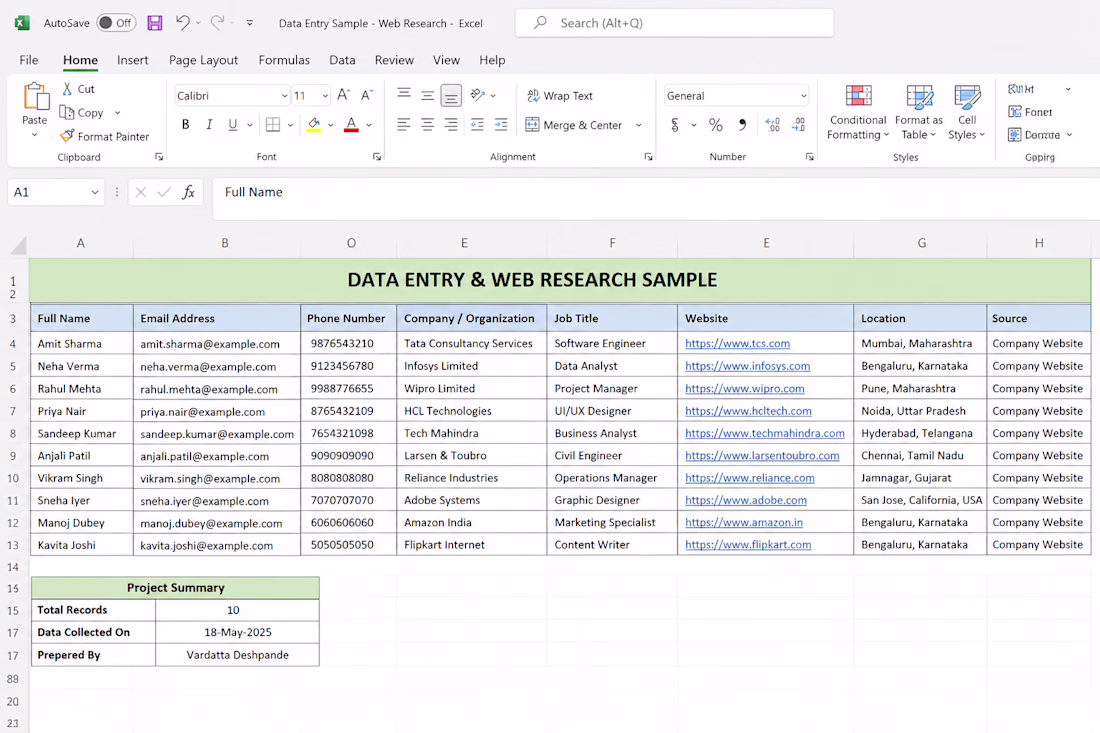
Task: Toggle the Bottom Align button
Action: tap(451, 95)
